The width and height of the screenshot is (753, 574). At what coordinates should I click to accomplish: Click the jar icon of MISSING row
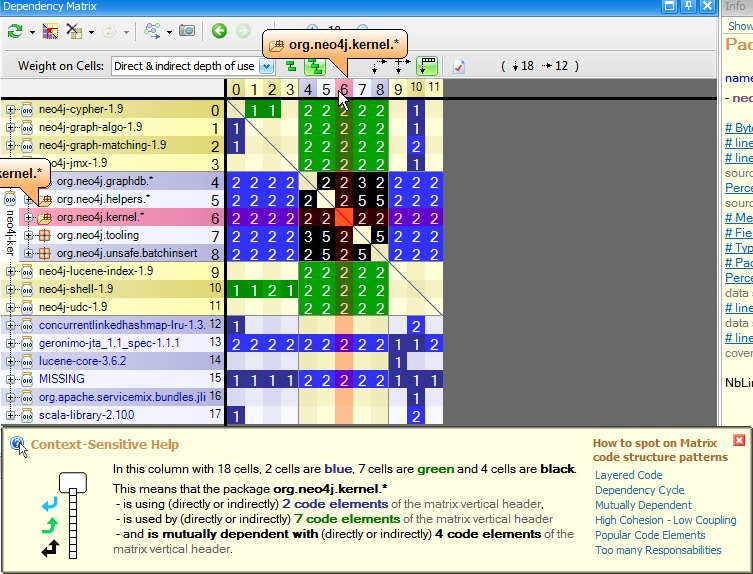(27, 379)
